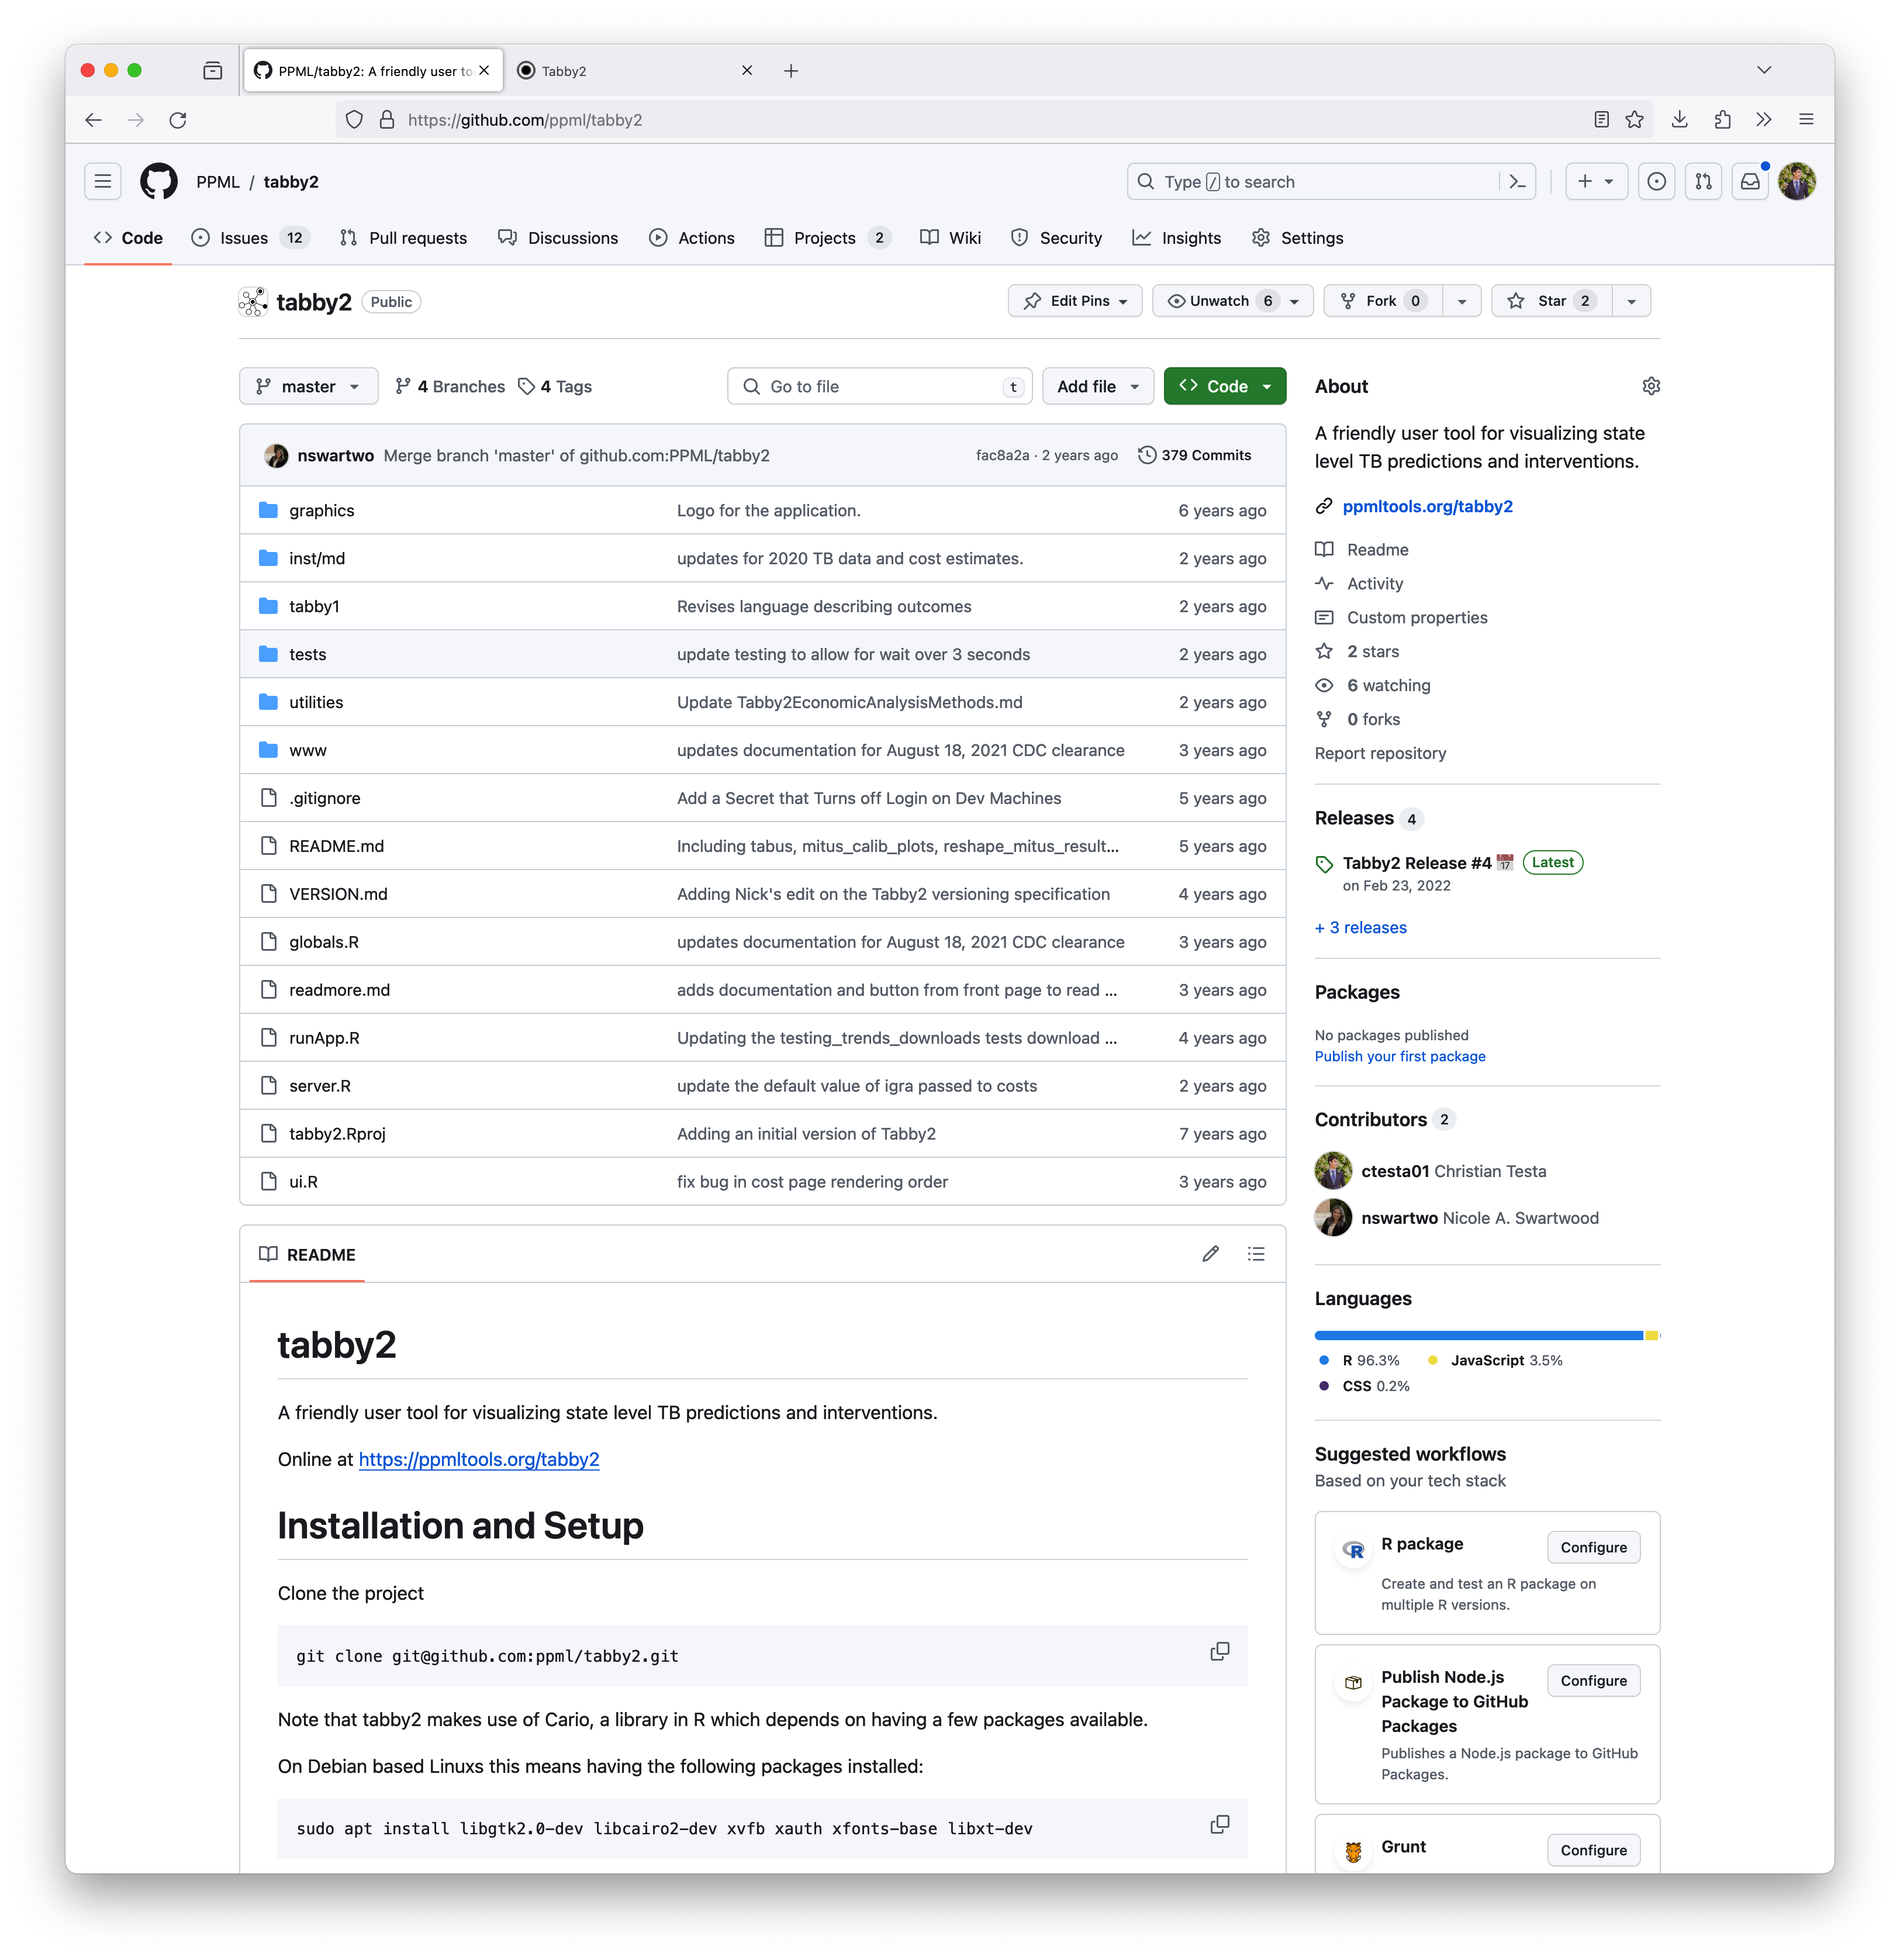
Task: Click the Firefox bookmark star icon
Action: (1634, 120)
